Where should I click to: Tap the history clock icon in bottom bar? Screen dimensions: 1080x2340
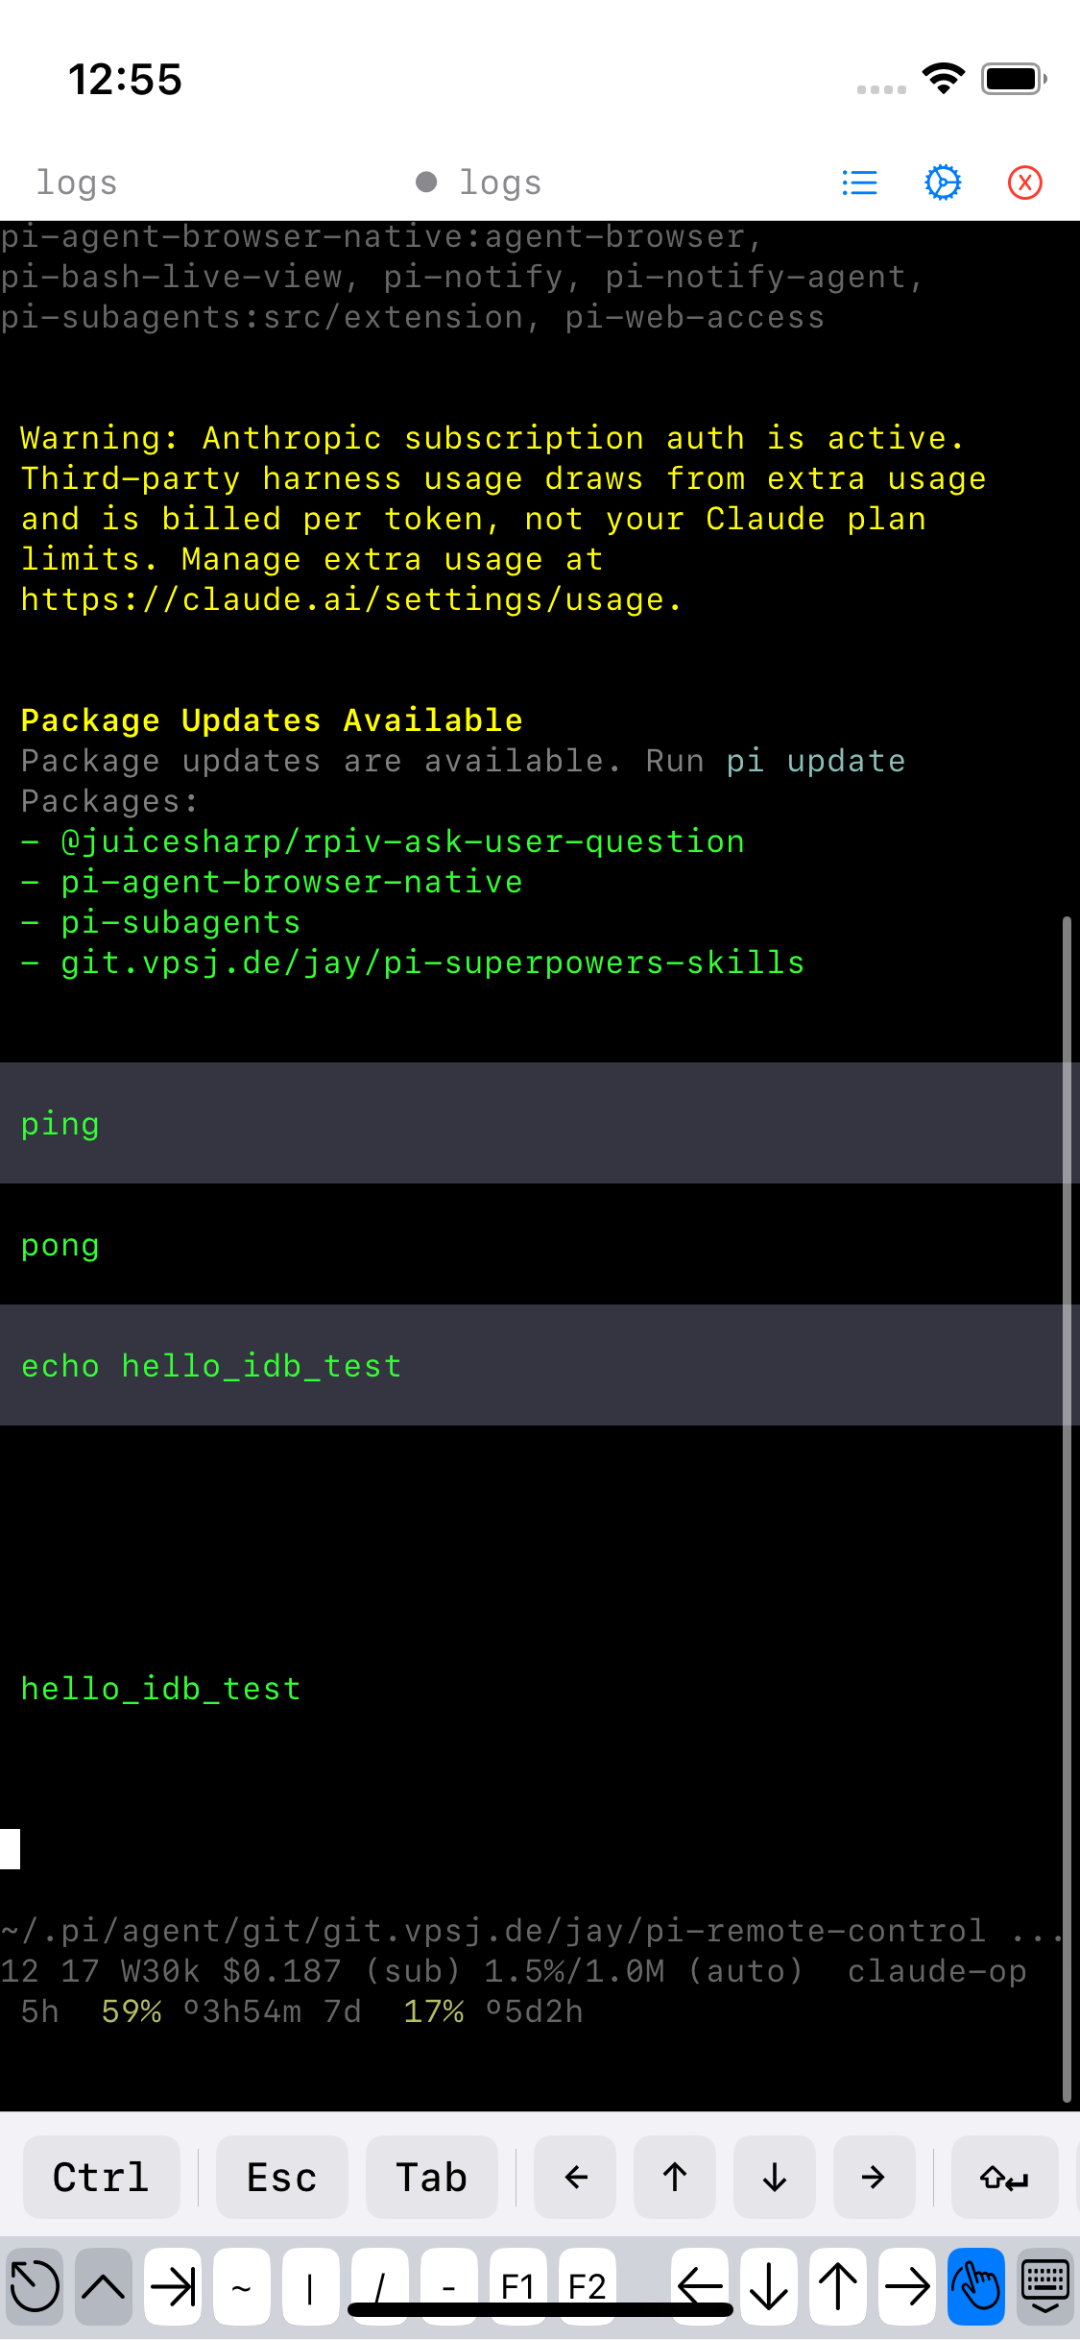click(x=35, y=2286)
